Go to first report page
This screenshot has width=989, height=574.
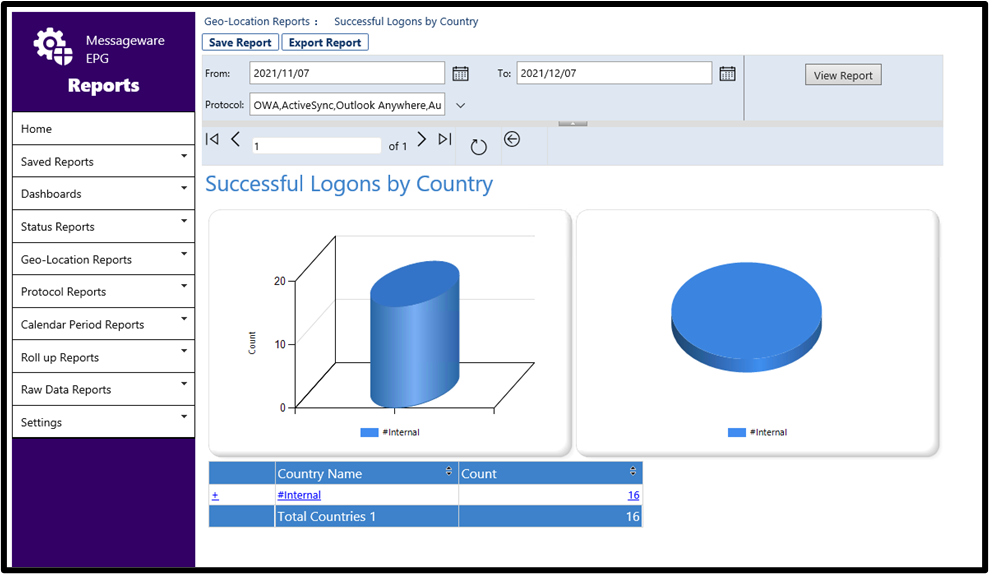[213, 139]
